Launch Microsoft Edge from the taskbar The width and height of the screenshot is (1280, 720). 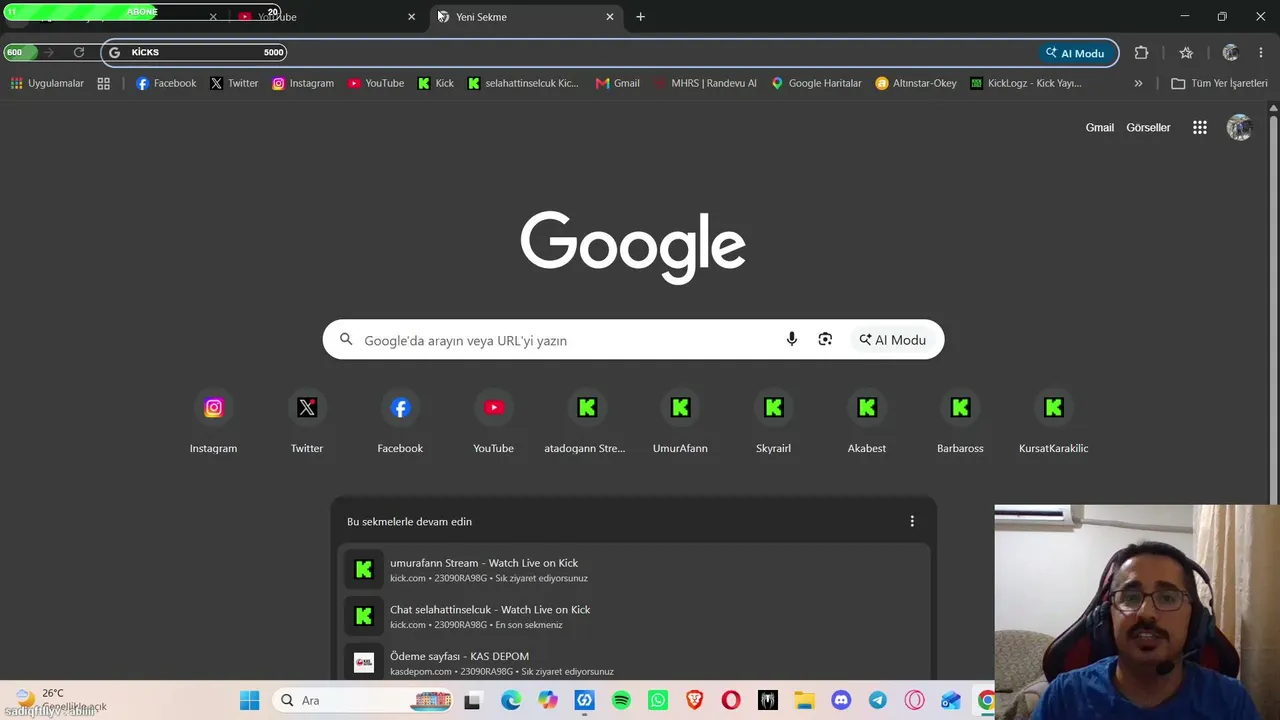(511, 700)
